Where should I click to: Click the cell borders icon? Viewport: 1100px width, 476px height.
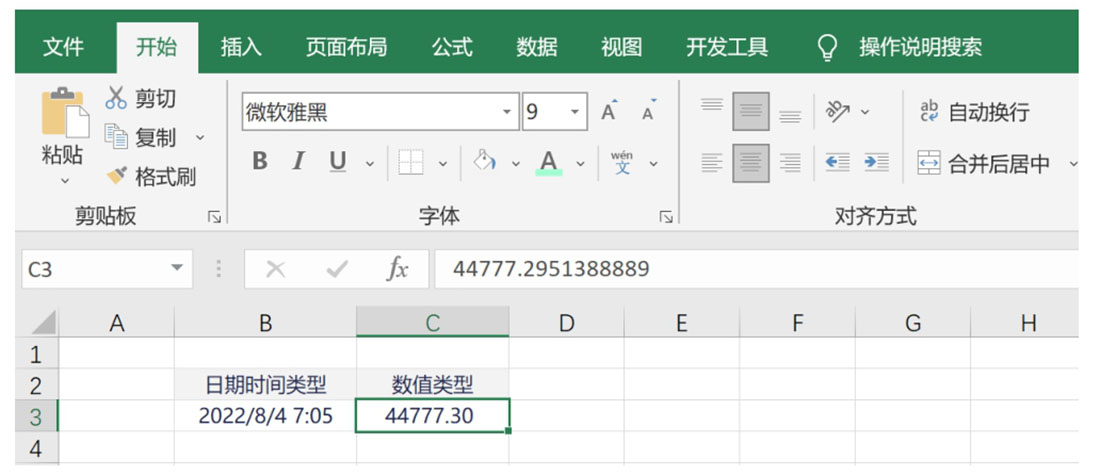[x=411, y=162]
